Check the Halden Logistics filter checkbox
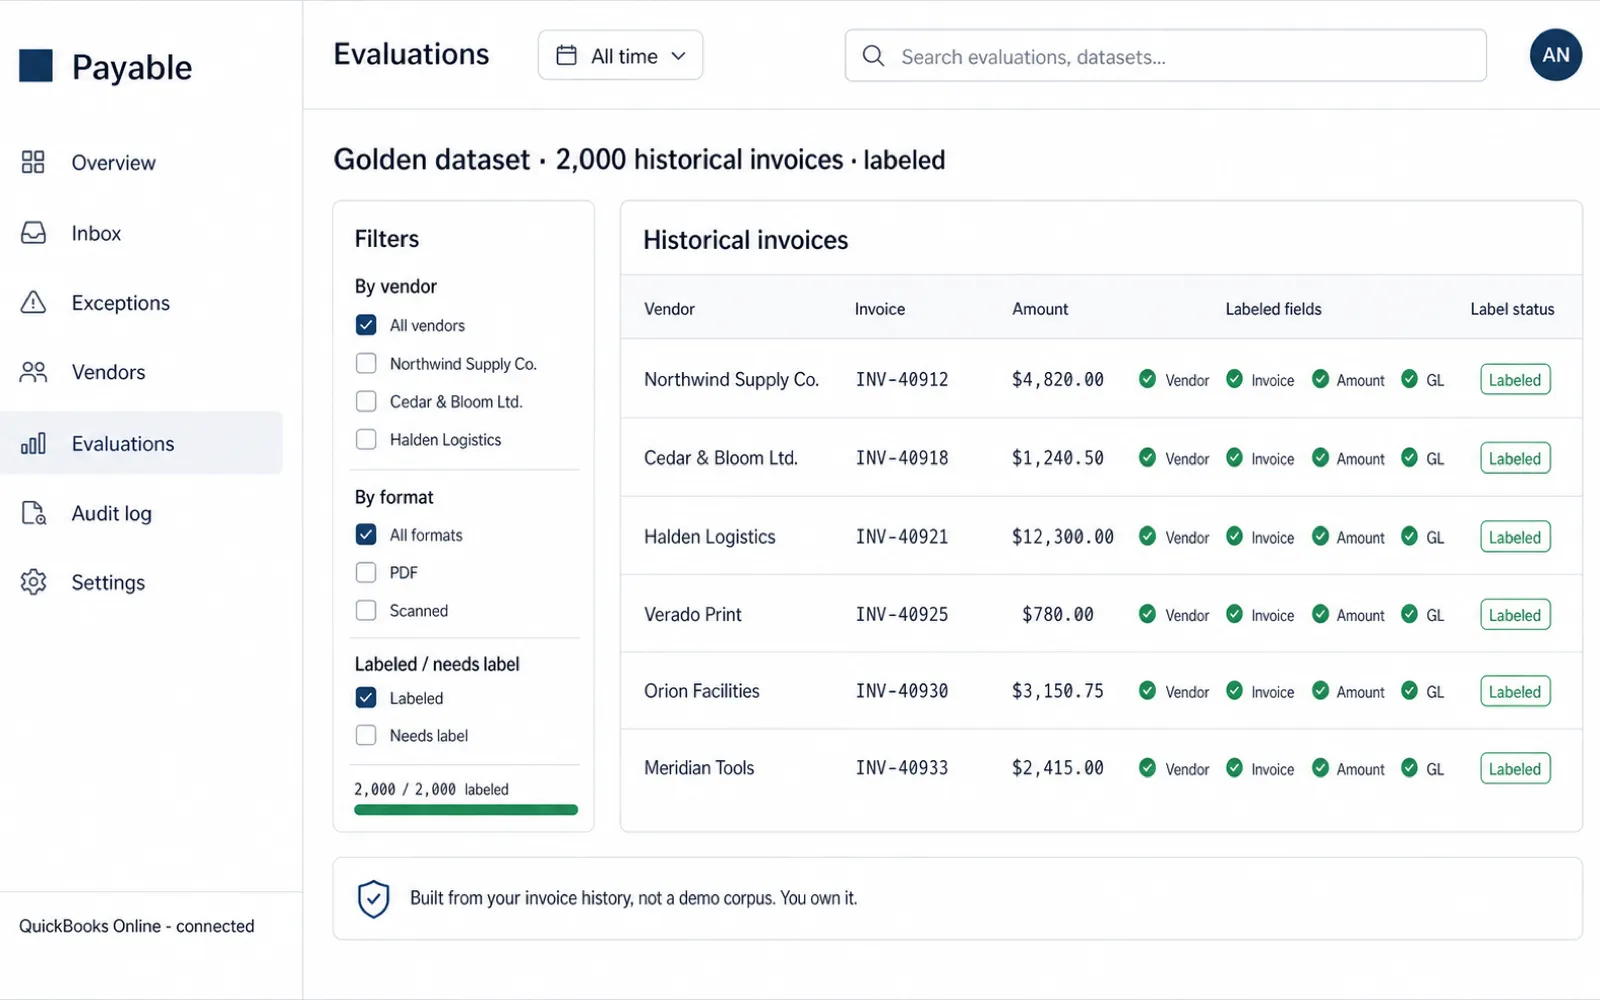 point(366,439)
